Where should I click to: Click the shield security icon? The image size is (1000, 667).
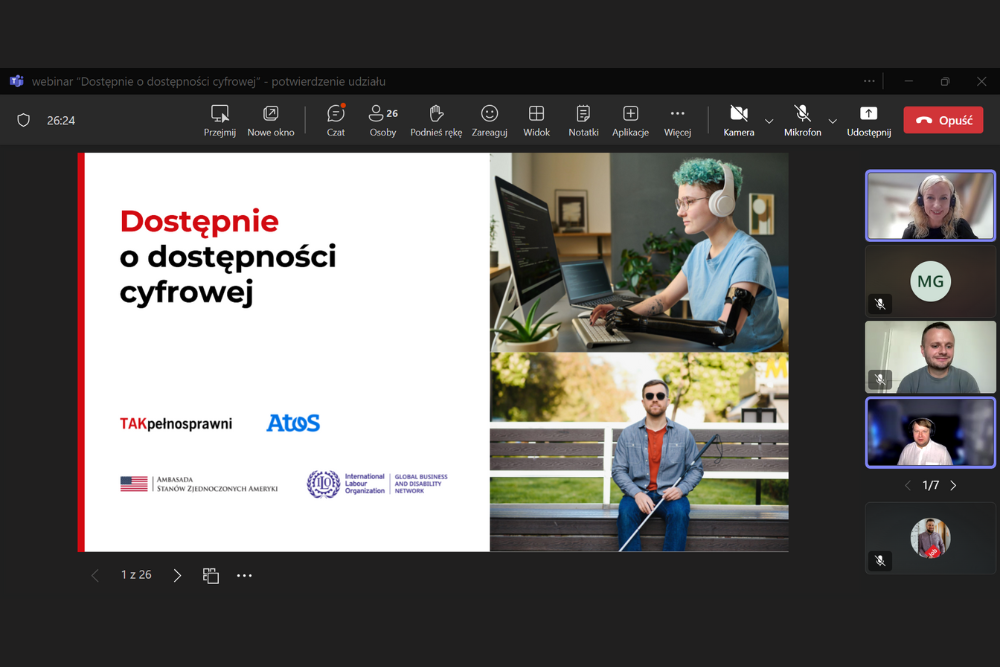24,120
